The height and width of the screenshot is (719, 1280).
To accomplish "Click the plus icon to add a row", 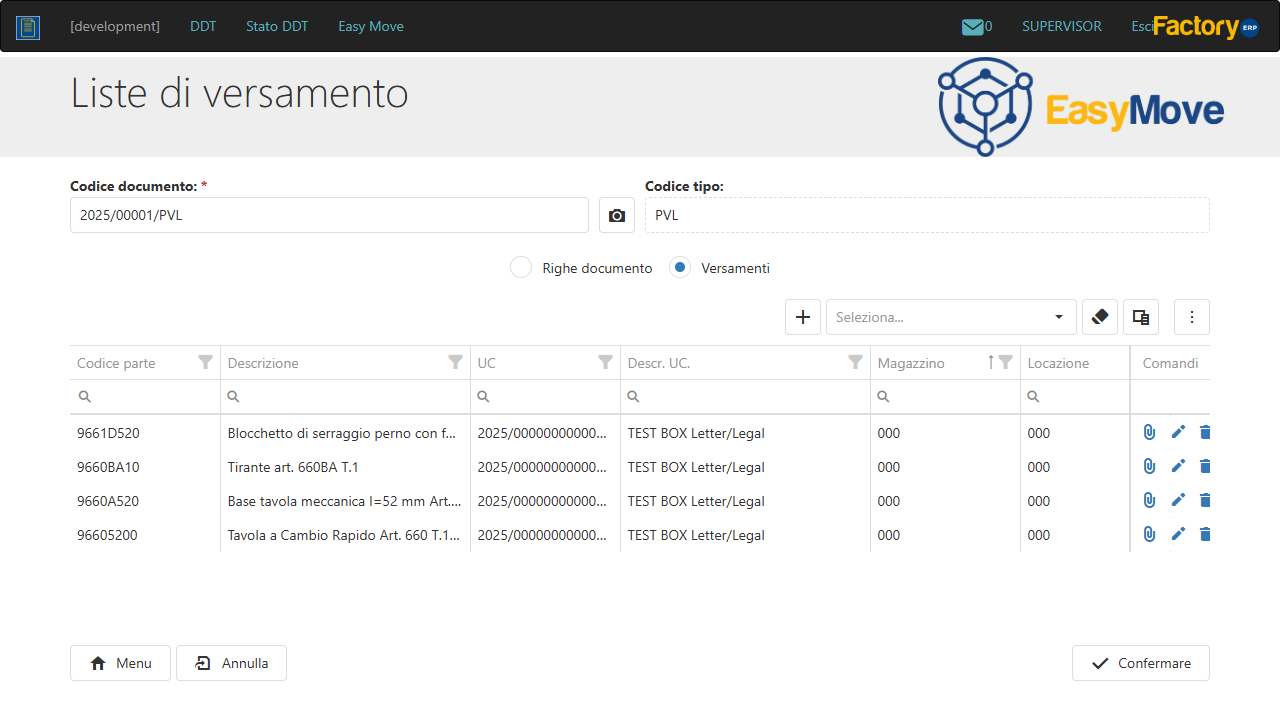I will pos(802,317).
